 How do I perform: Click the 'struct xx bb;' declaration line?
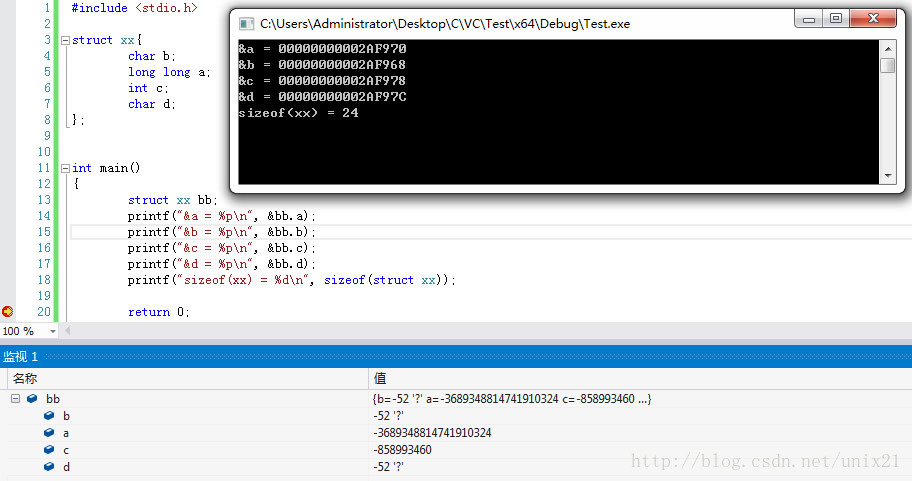click(x=173, y=200)
